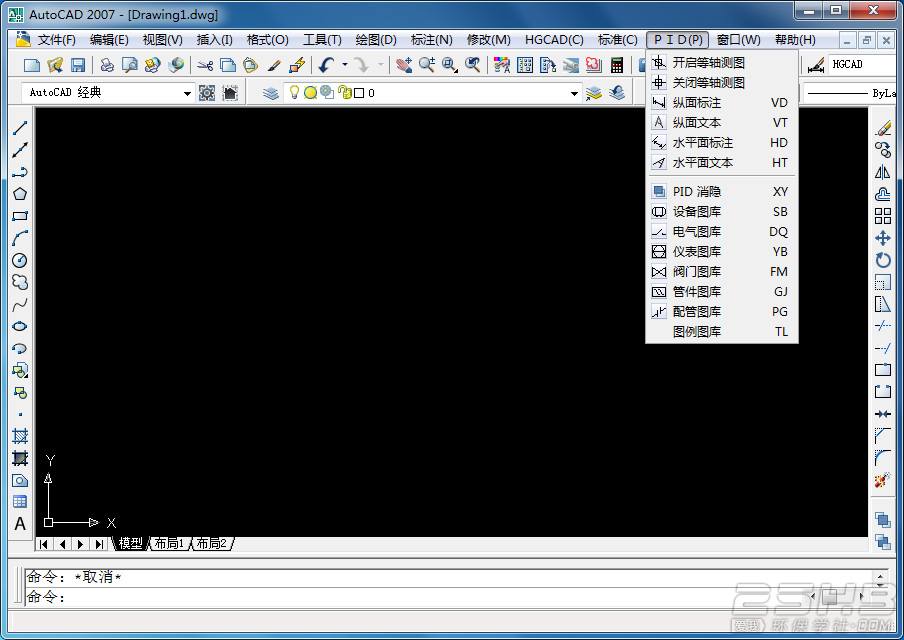The image size is (904, 640).
Task: Click the command window scroll-up arrow
Action: (x=880, y=577)
